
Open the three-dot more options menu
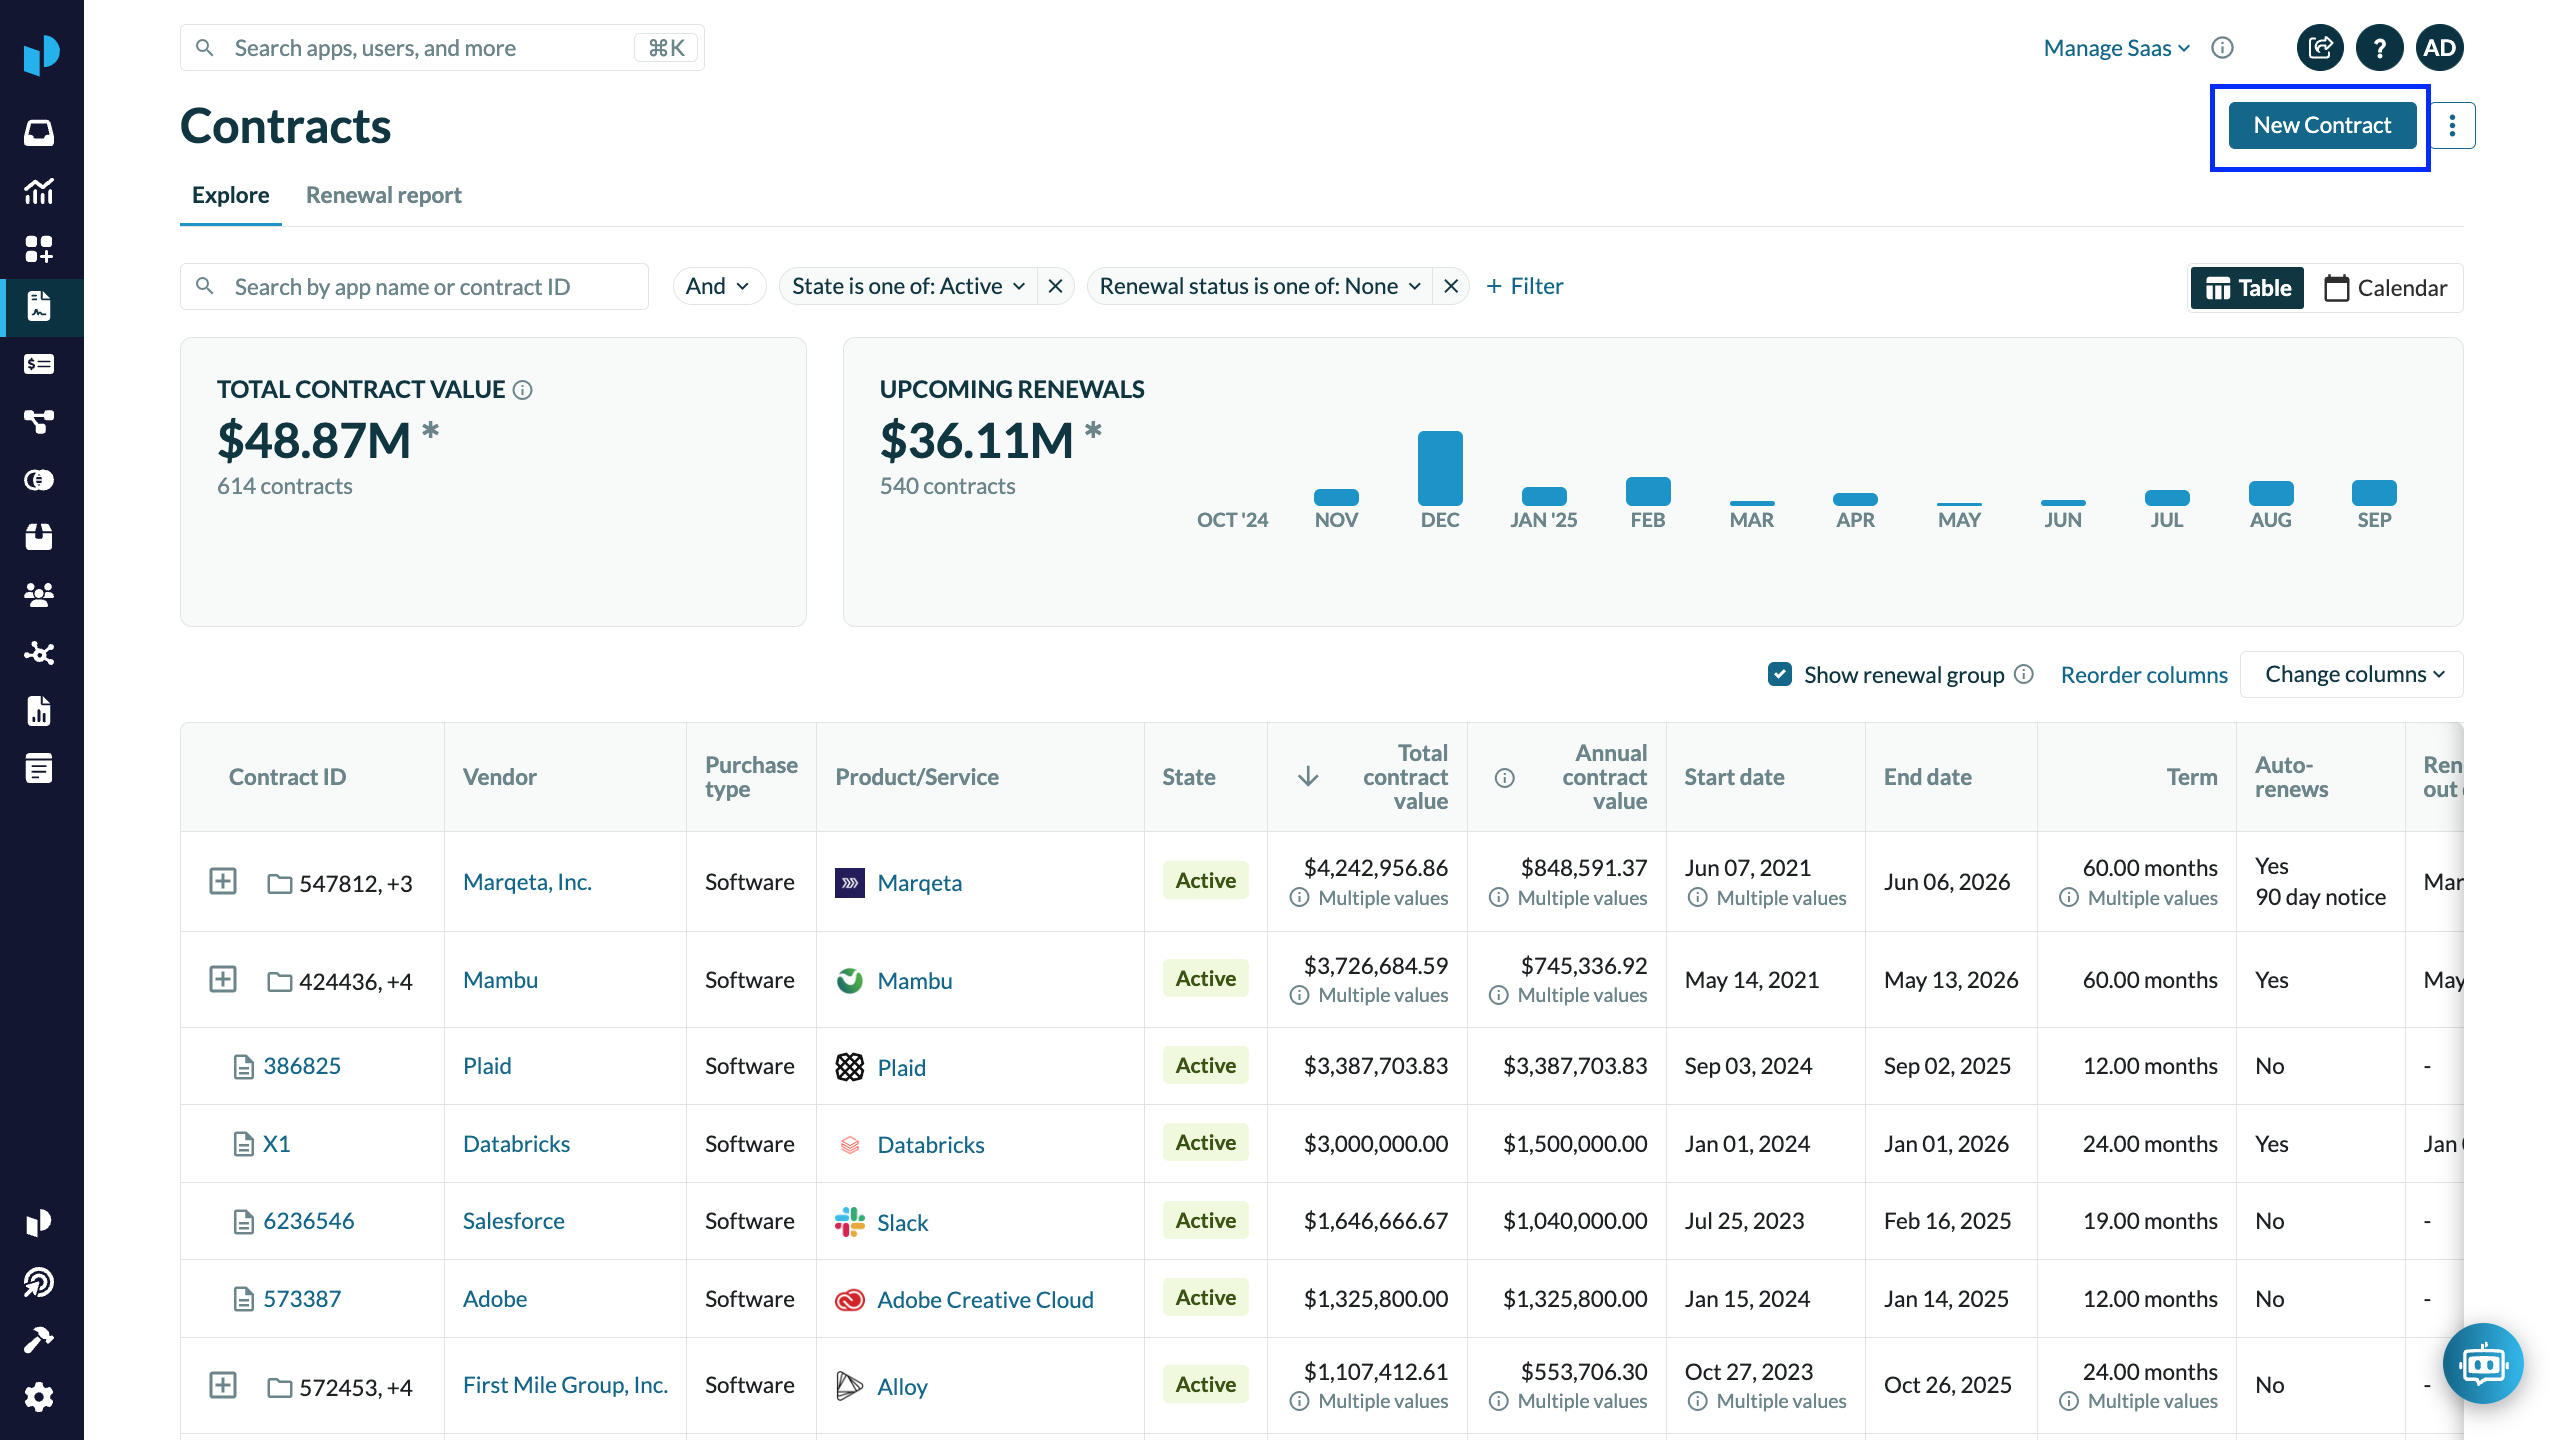2452,126
